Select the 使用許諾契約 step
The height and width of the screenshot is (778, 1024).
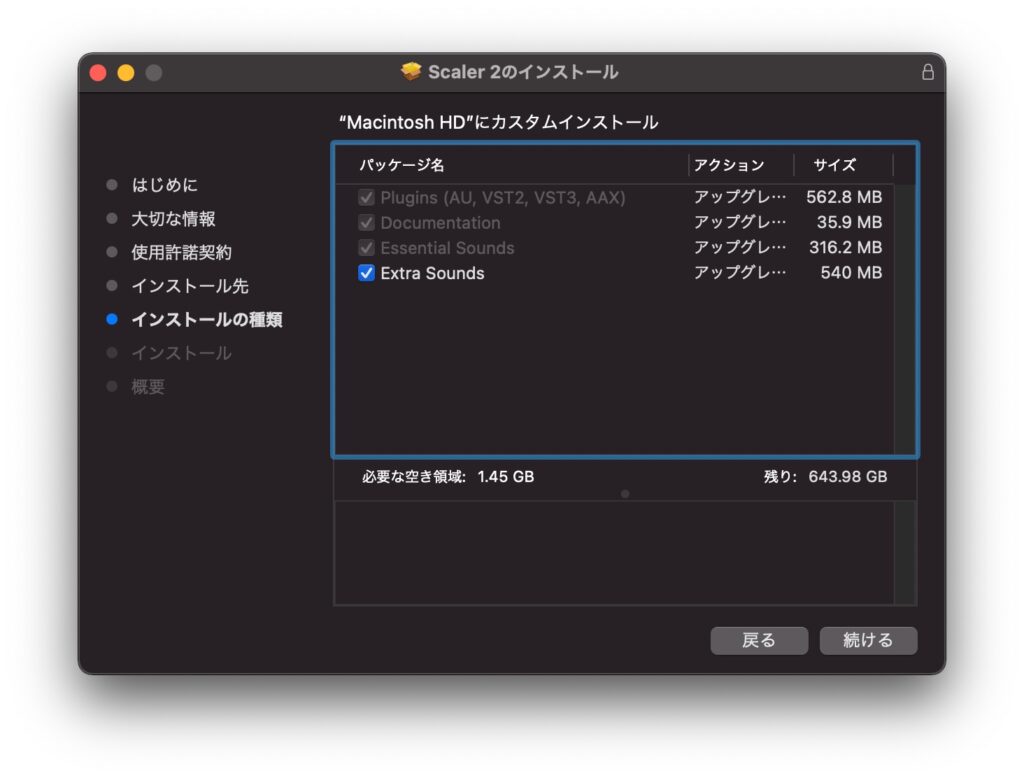(181, 253)
